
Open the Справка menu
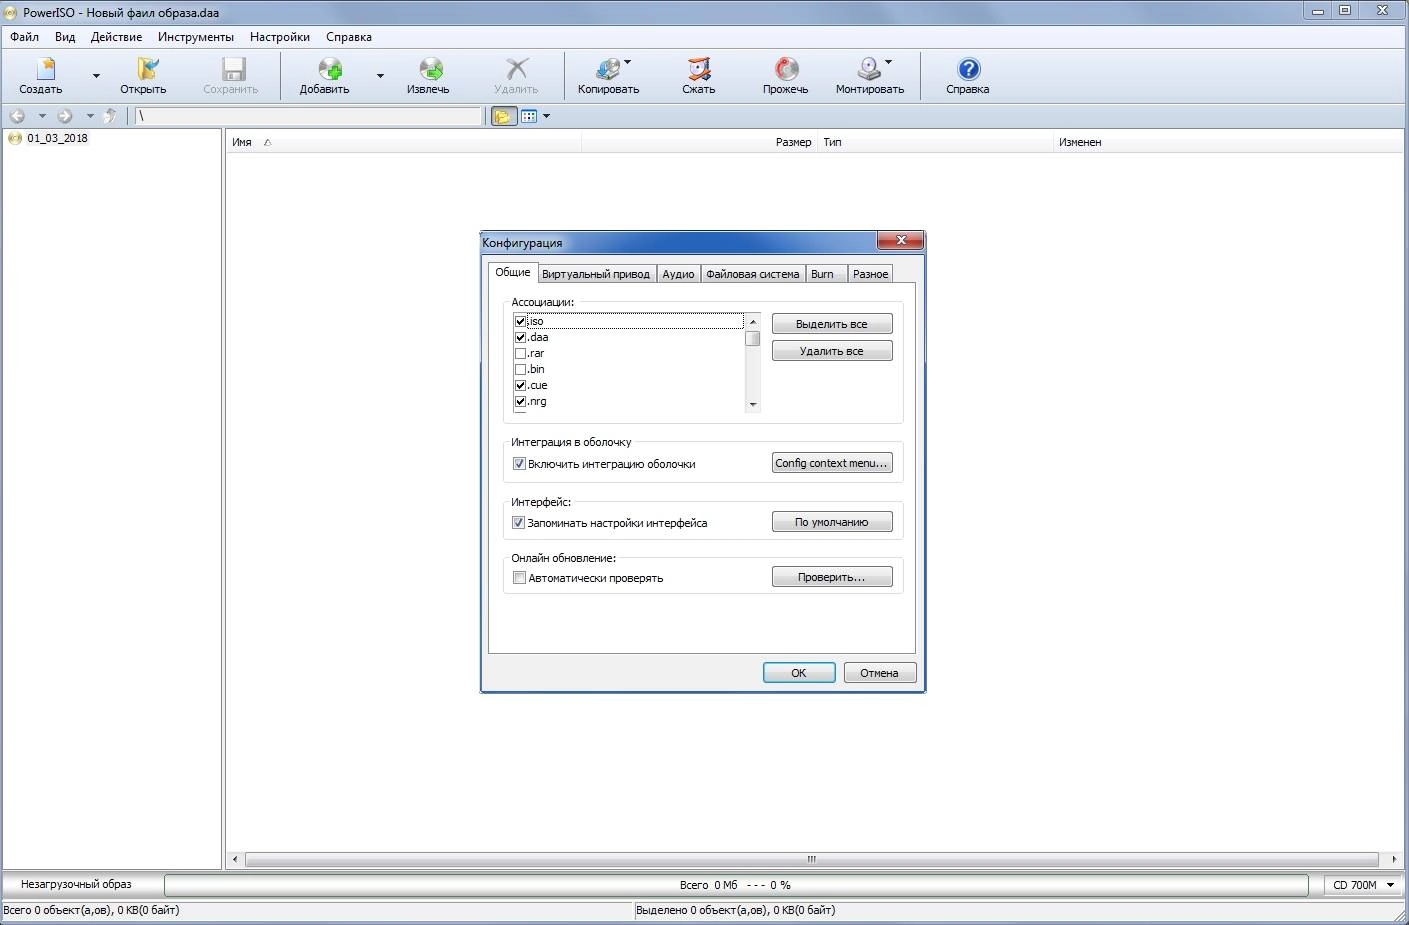(x=349, y=37)
